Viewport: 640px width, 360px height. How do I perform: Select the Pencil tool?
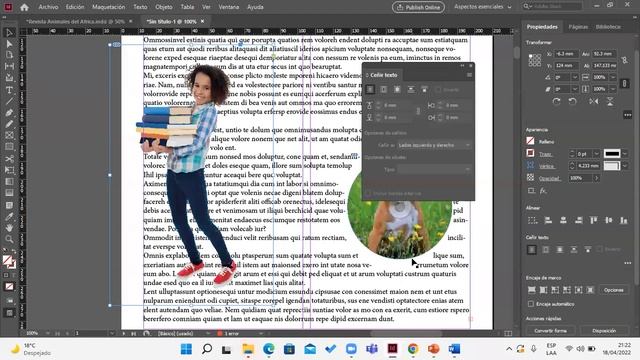pos(9,124)
